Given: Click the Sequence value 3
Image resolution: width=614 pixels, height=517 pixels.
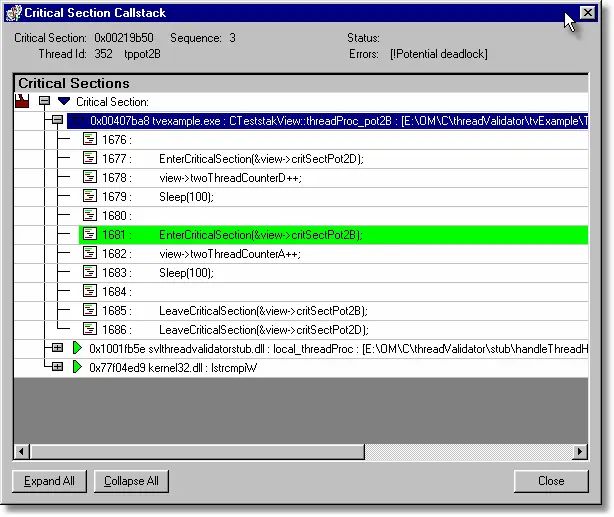Looking at the screenshot, I should 233,38.
